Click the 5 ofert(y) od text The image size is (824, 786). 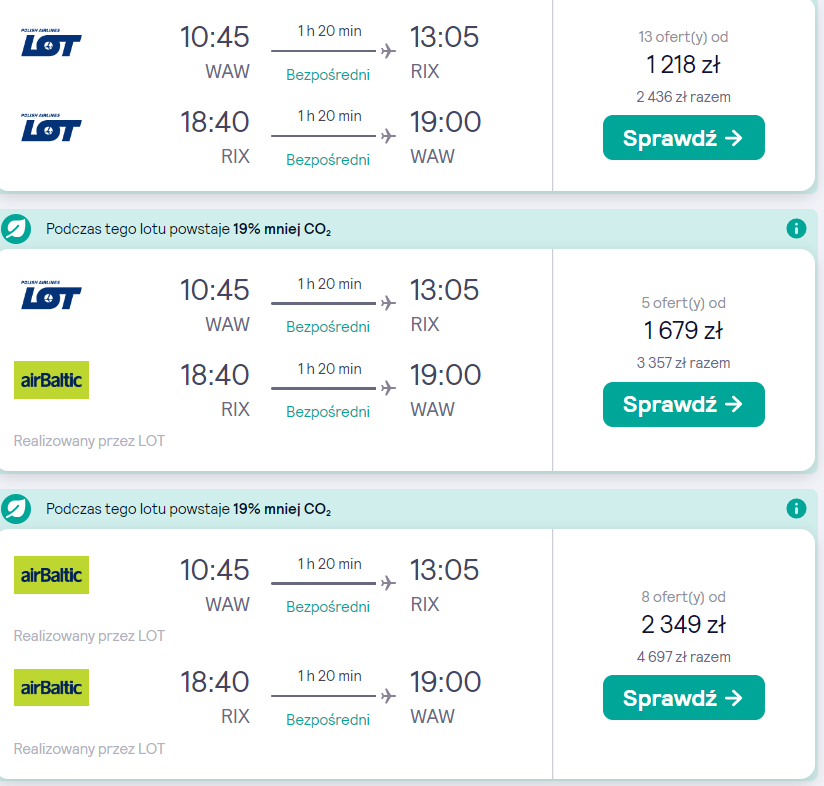click(x=683, y=303)
